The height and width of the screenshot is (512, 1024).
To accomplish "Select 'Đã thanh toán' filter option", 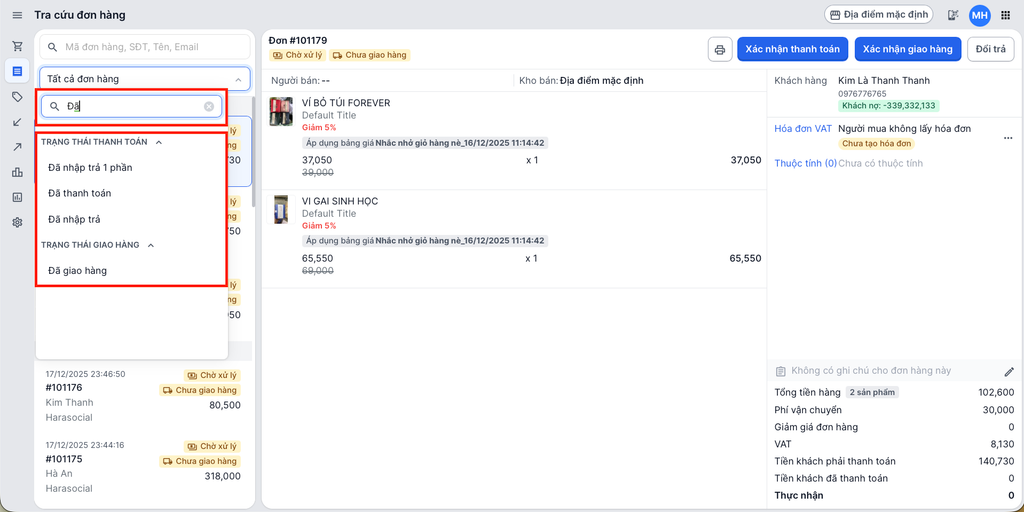I will 80,193.
